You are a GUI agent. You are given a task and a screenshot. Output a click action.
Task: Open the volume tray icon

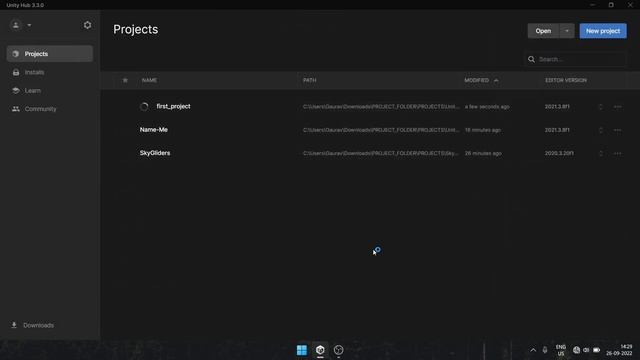pyautogui.click(x=586, y=350)
